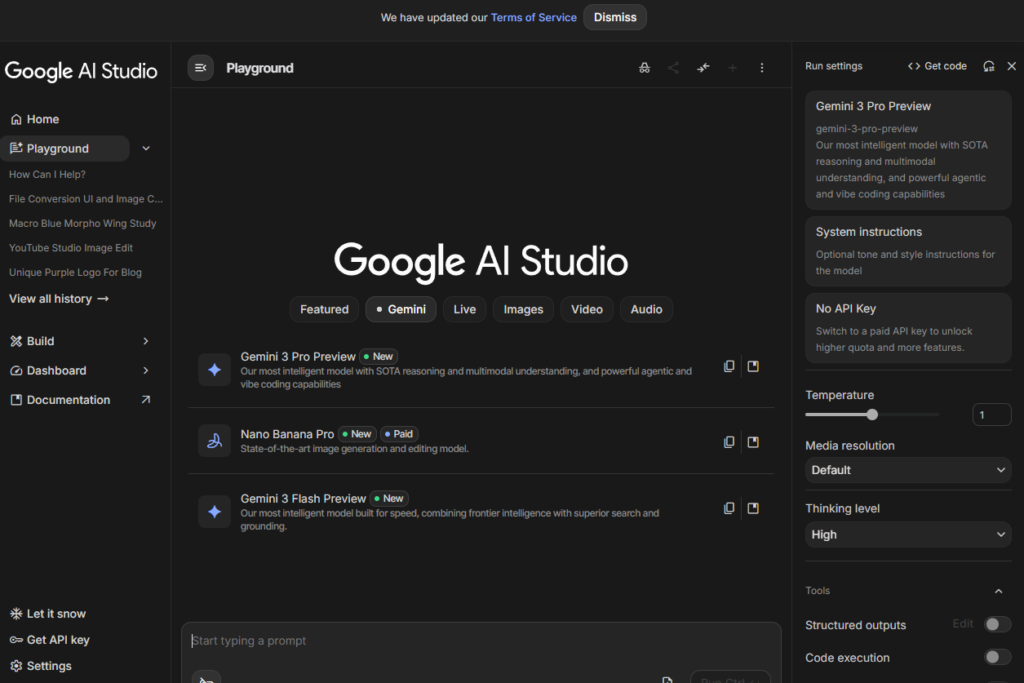Open the Gemini 3 Flash Preview model card icon

pos(753,508)
